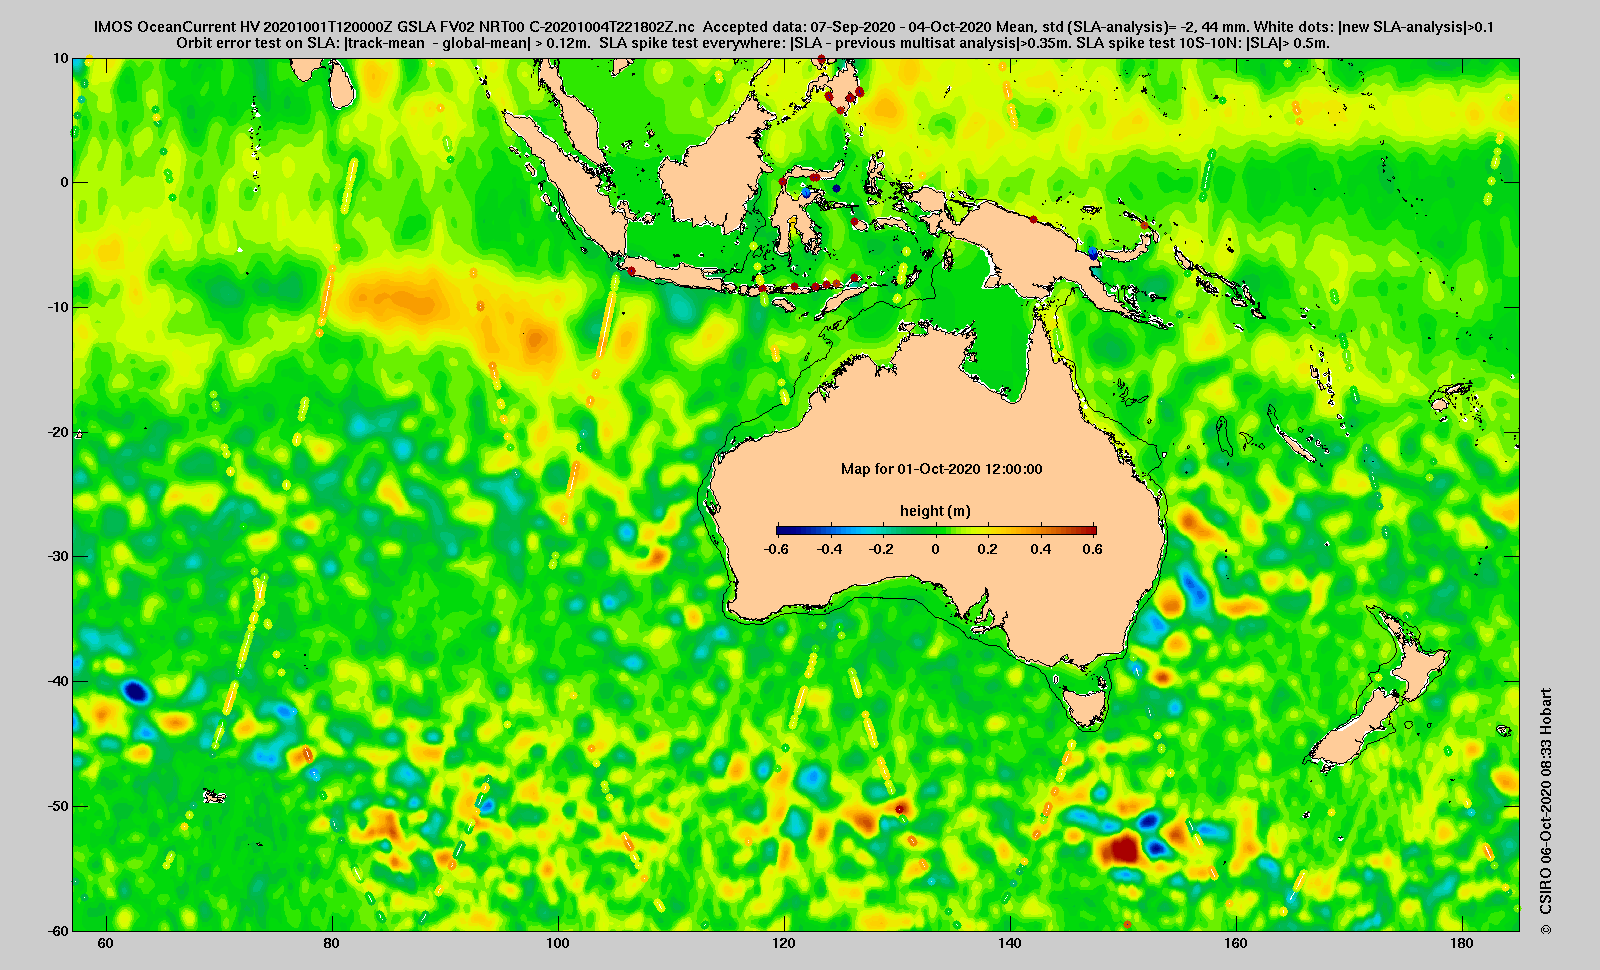Screen dimensions: 1600x970
Task: Click the colorbar tick label -0.6
Action: [776, 549]
